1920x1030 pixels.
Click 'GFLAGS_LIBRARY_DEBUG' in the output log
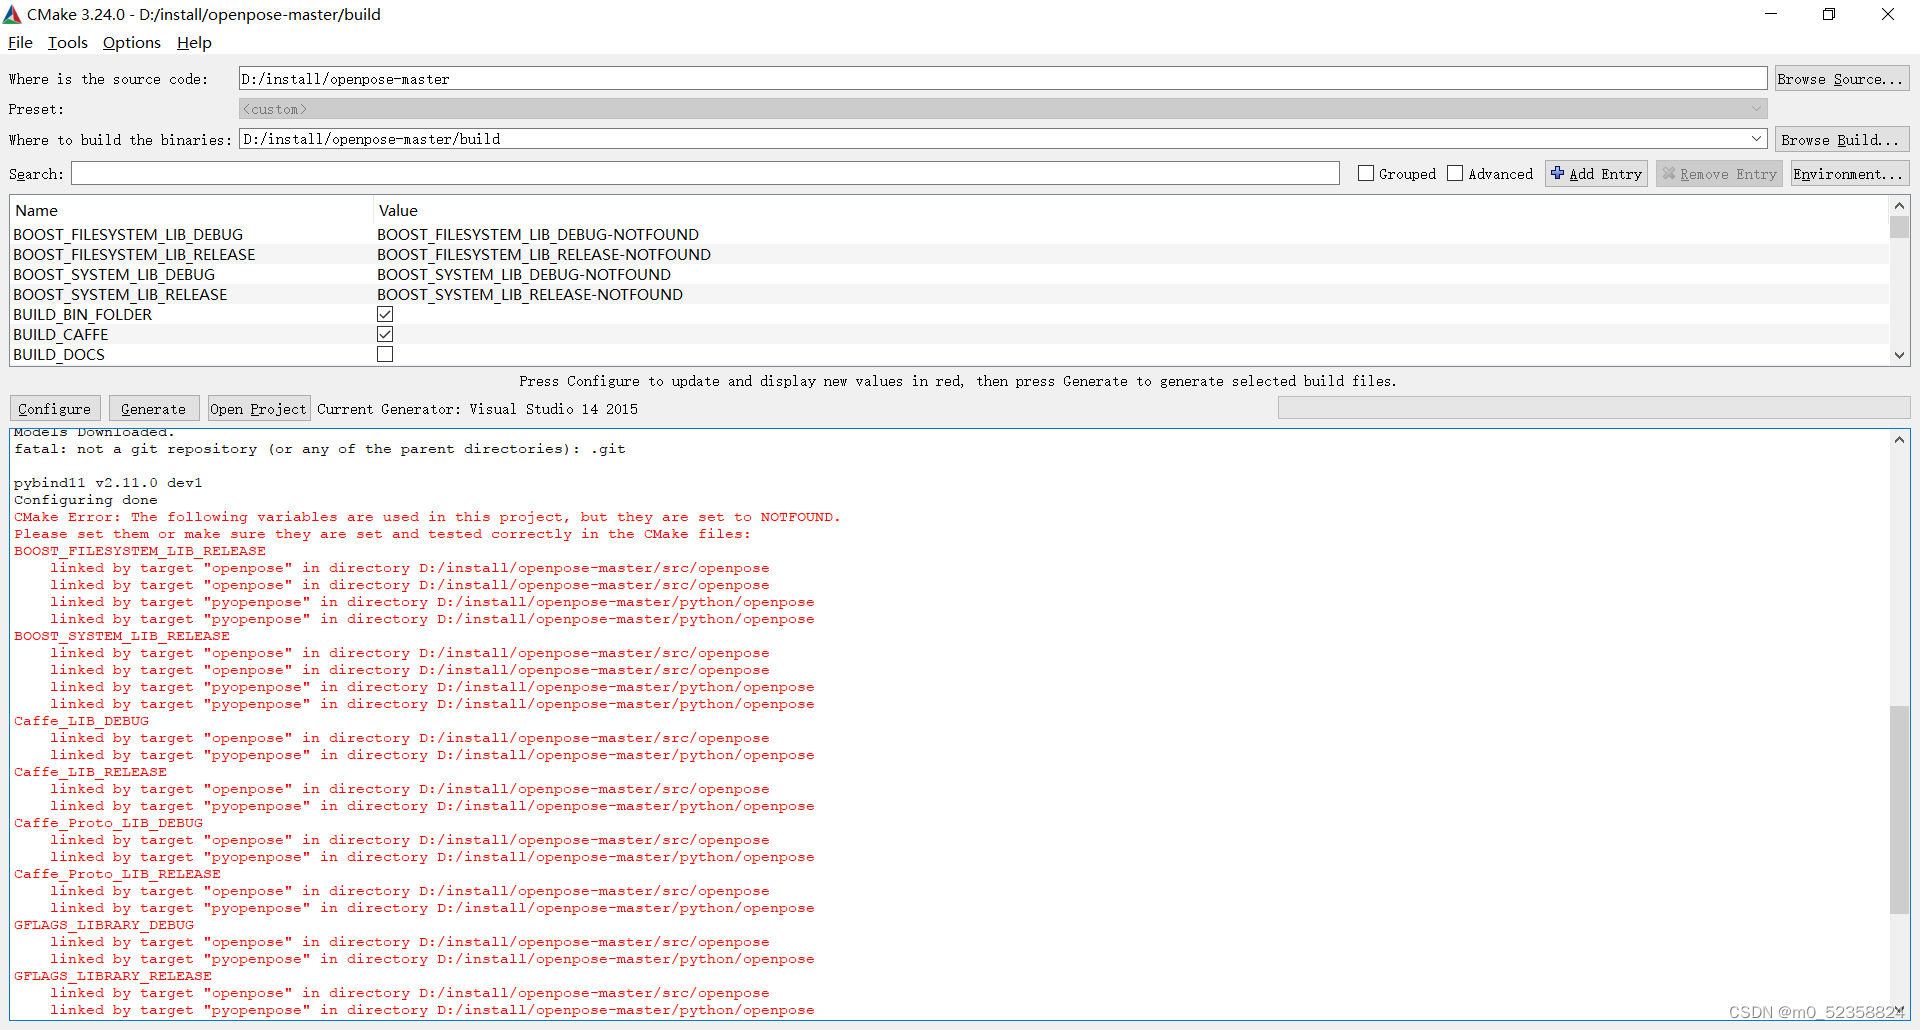tap(104, 925)
